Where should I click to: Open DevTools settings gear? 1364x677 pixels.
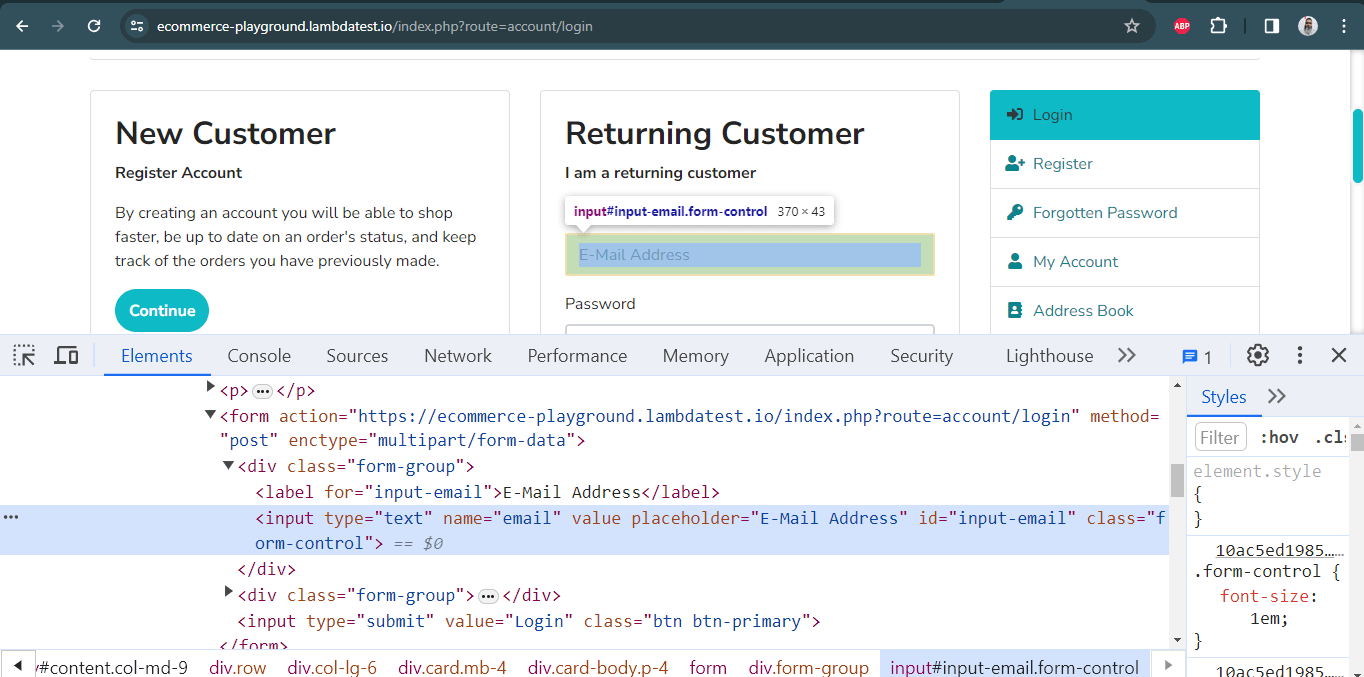pos(1257,355)
